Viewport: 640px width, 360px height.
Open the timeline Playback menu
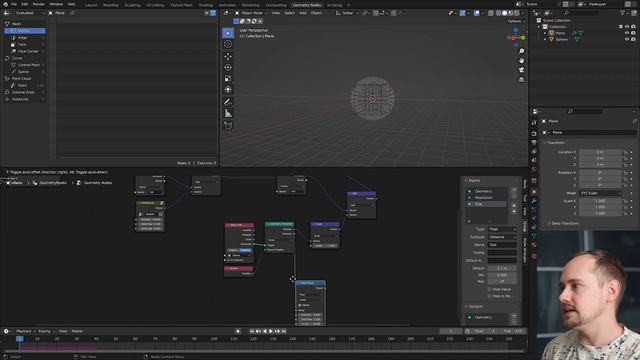(x=25, y=331)
